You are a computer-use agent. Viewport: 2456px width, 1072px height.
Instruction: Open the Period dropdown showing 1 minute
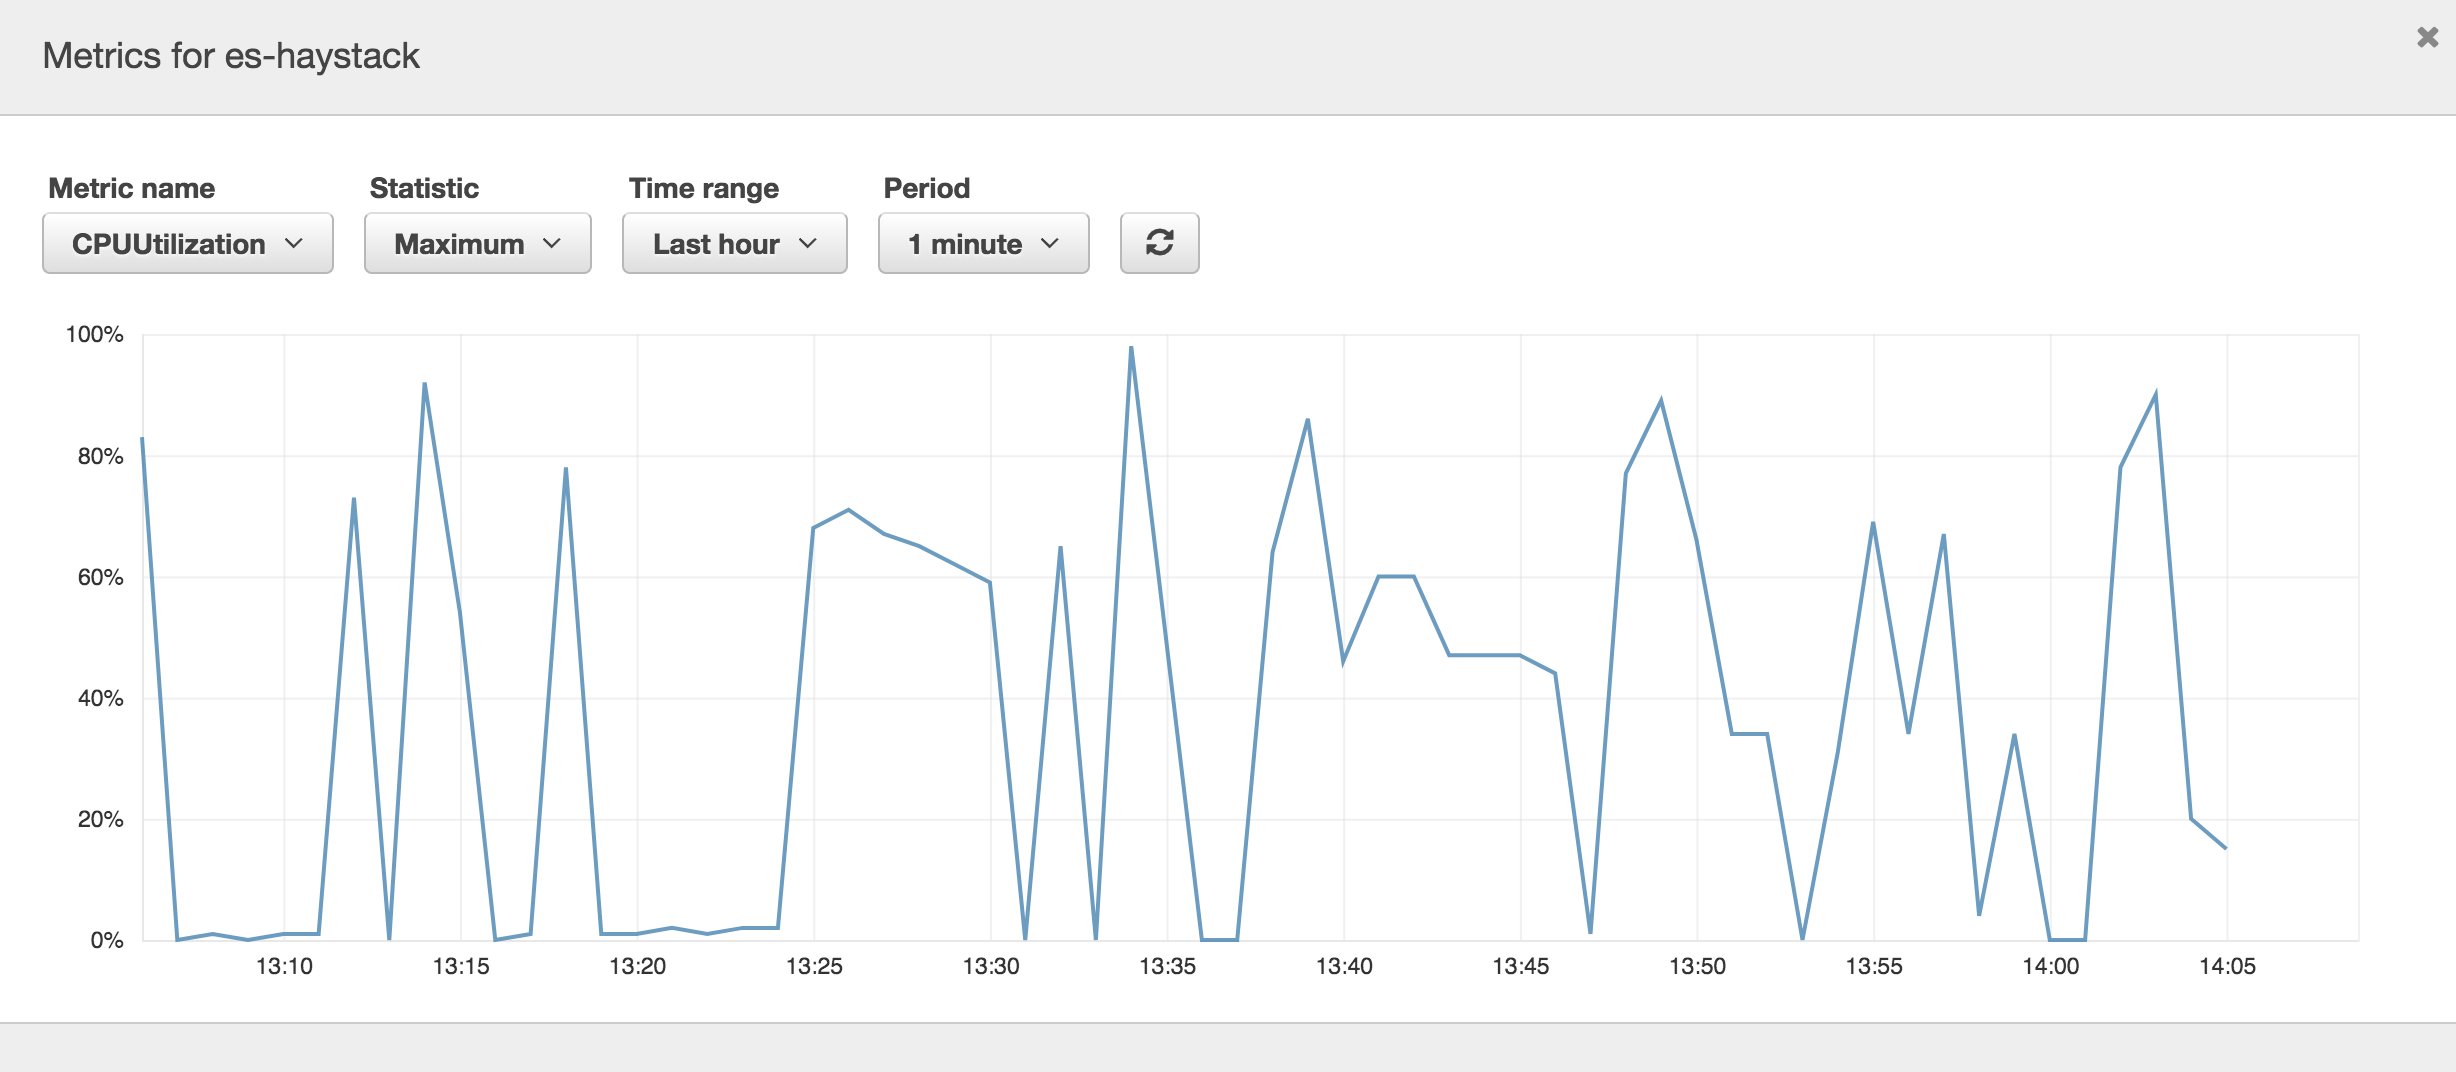click(983, 243)
